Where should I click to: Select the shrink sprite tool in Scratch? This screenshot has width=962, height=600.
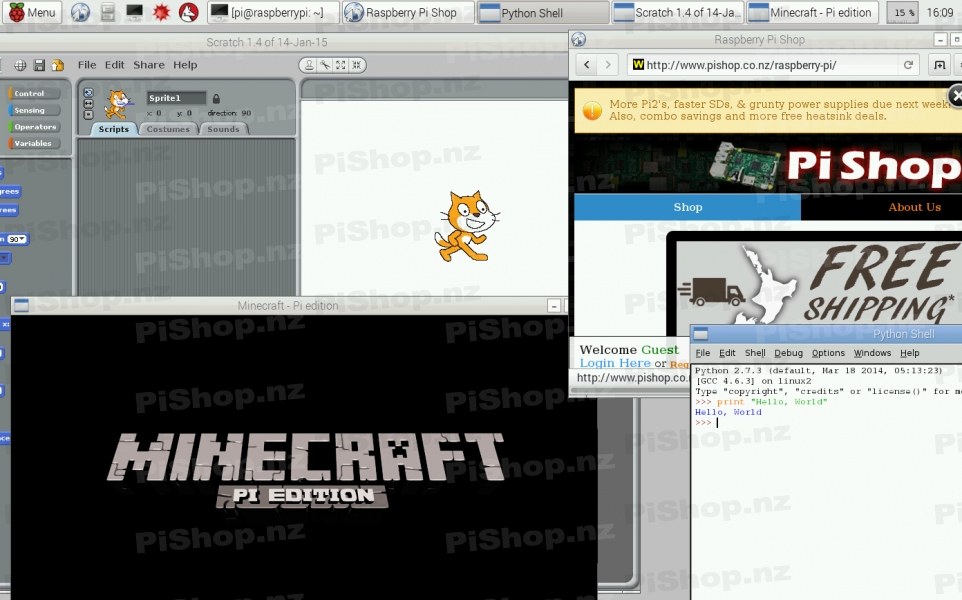pos(356,65)
